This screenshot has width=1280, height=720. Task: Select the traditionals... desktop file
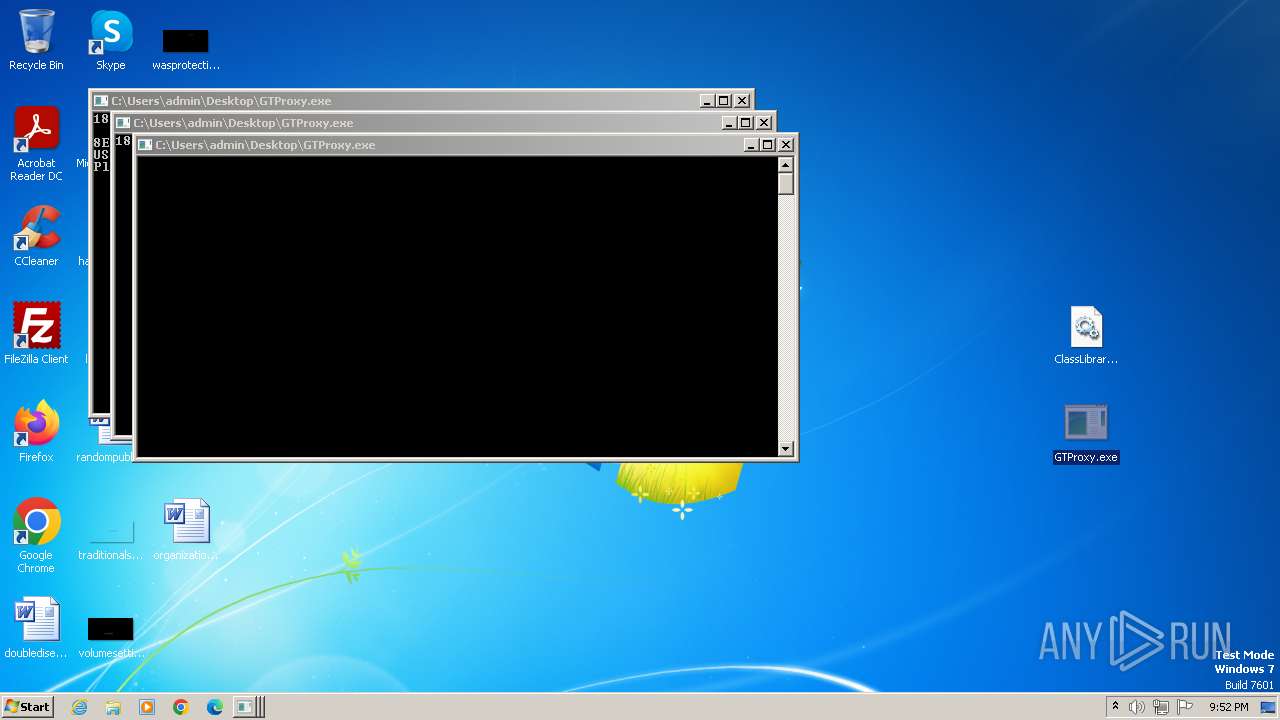[111, 538]
